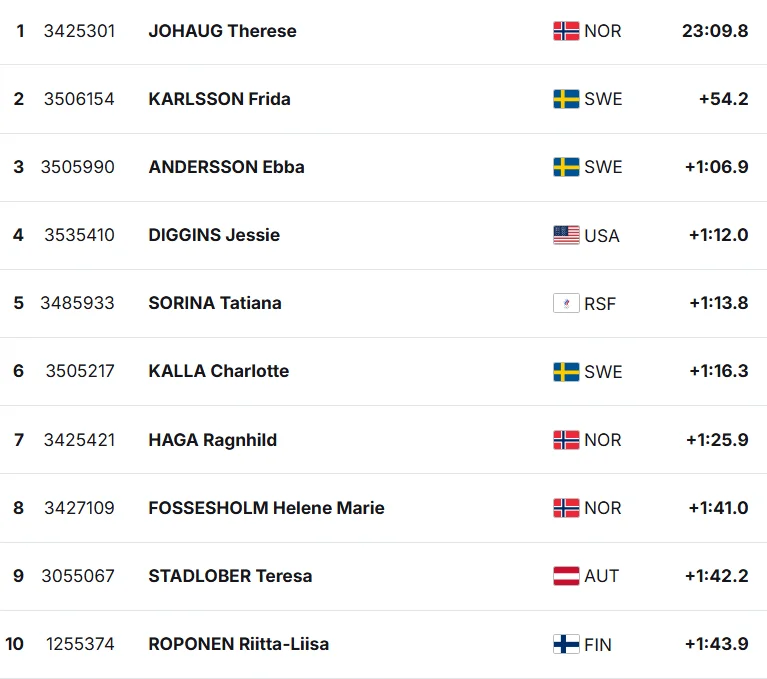Image resolution: width=767 pixels, height=679 pixels.
Task: Click winning time 23:09.8
Action: coord(715,31)
